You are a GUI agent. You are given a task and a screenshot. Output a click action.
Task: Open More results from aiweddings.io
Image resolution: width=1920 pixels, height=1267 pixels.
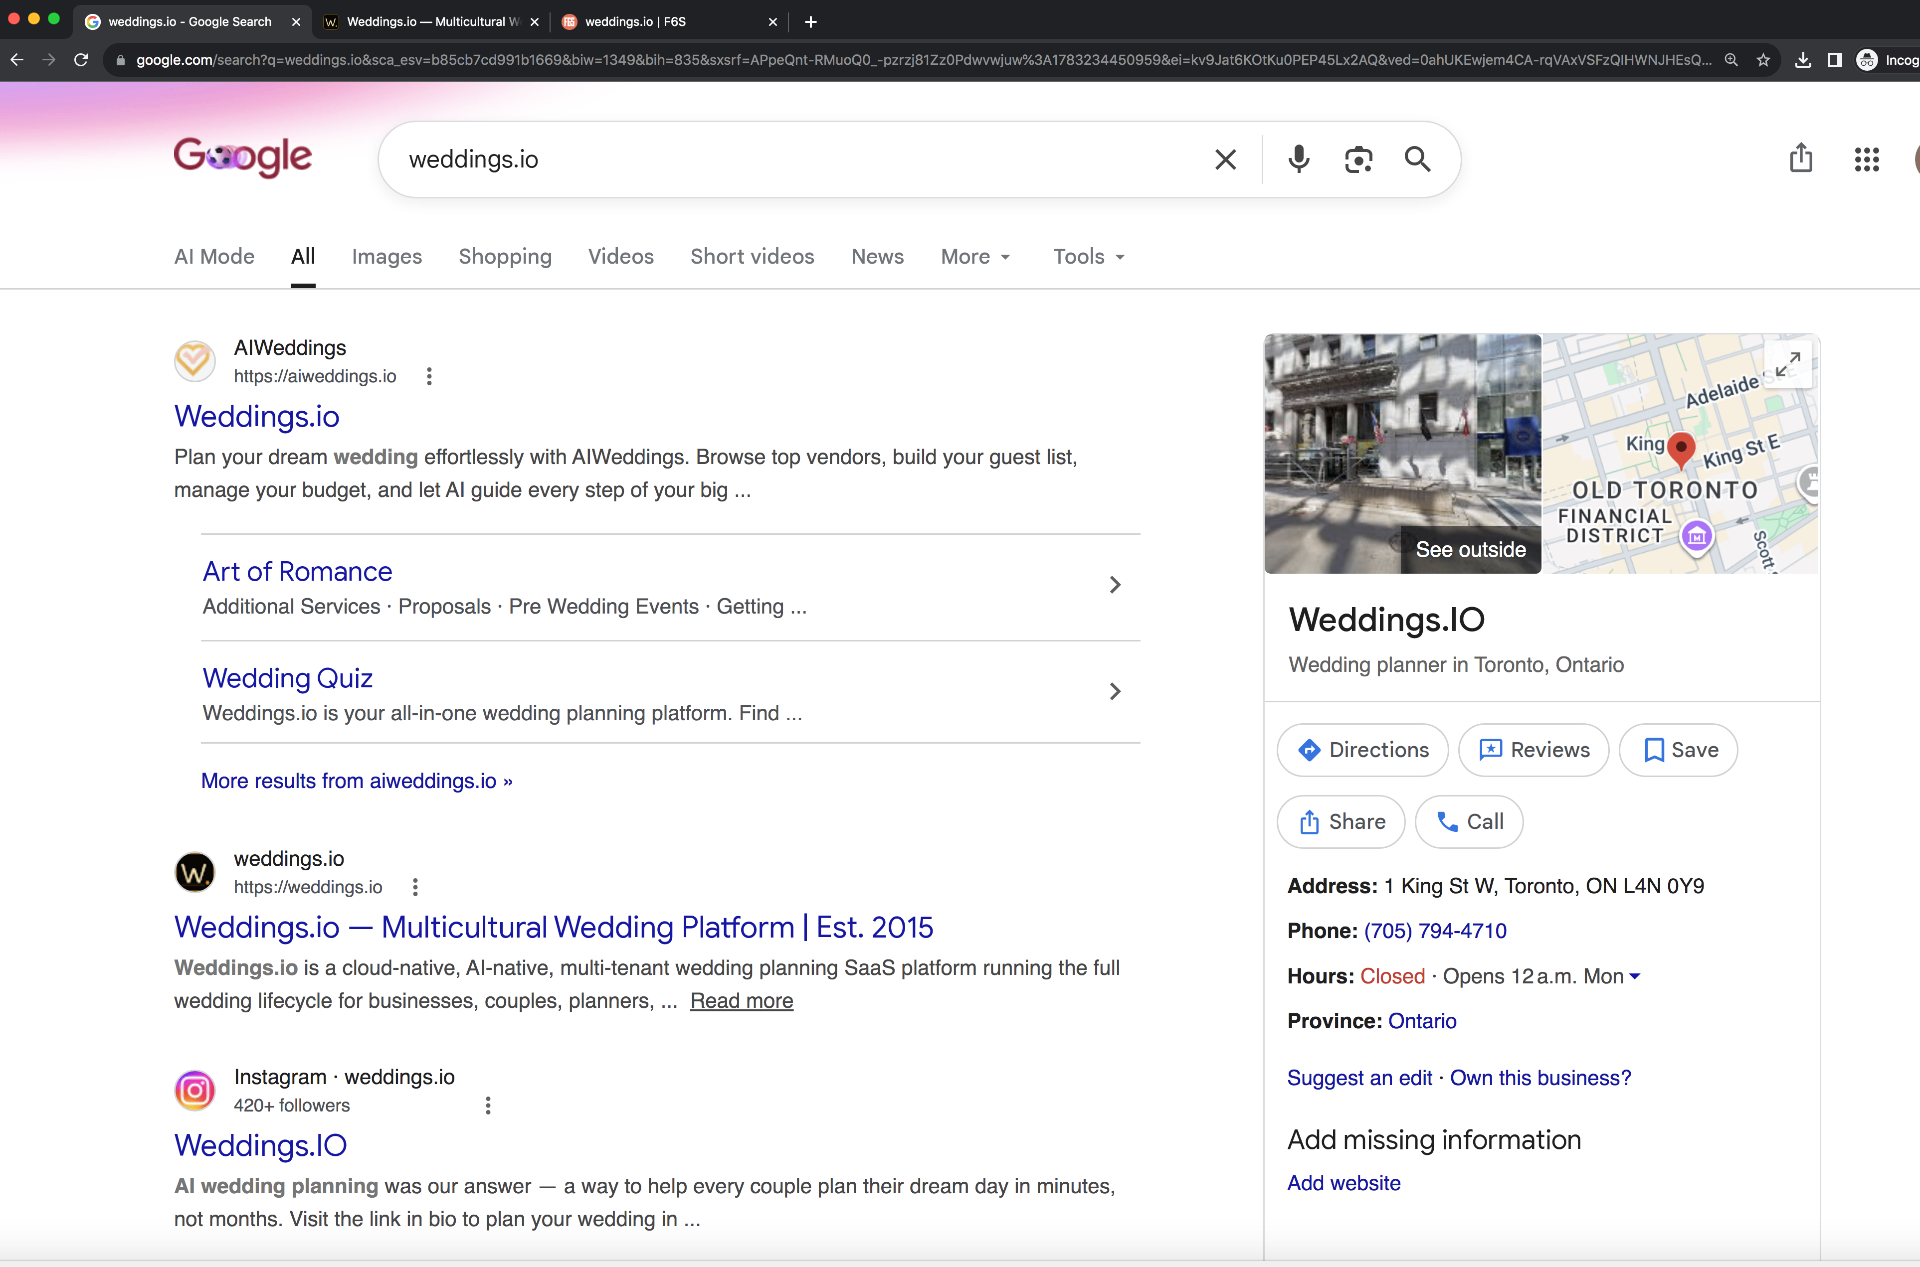click(357, 781)
